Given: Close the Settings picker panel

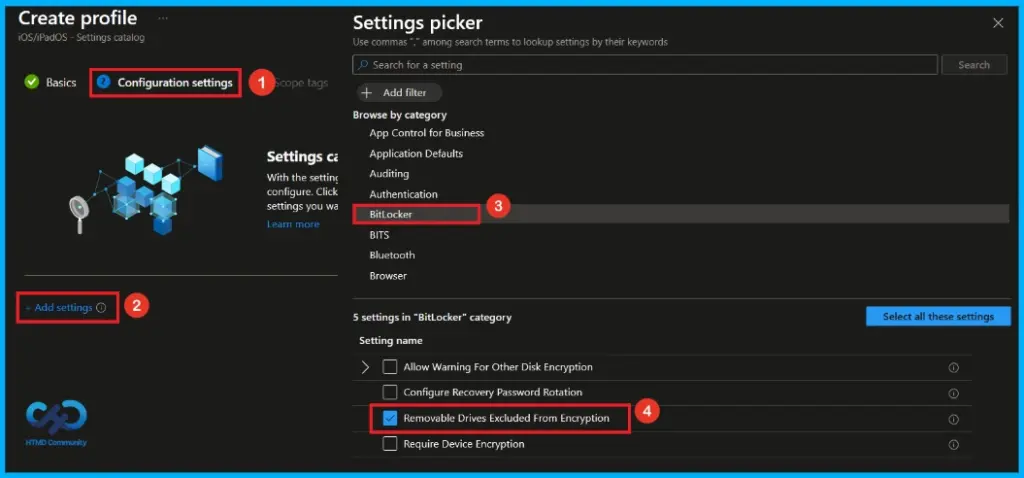Looking at the screenshot, I should coord(997,23).
